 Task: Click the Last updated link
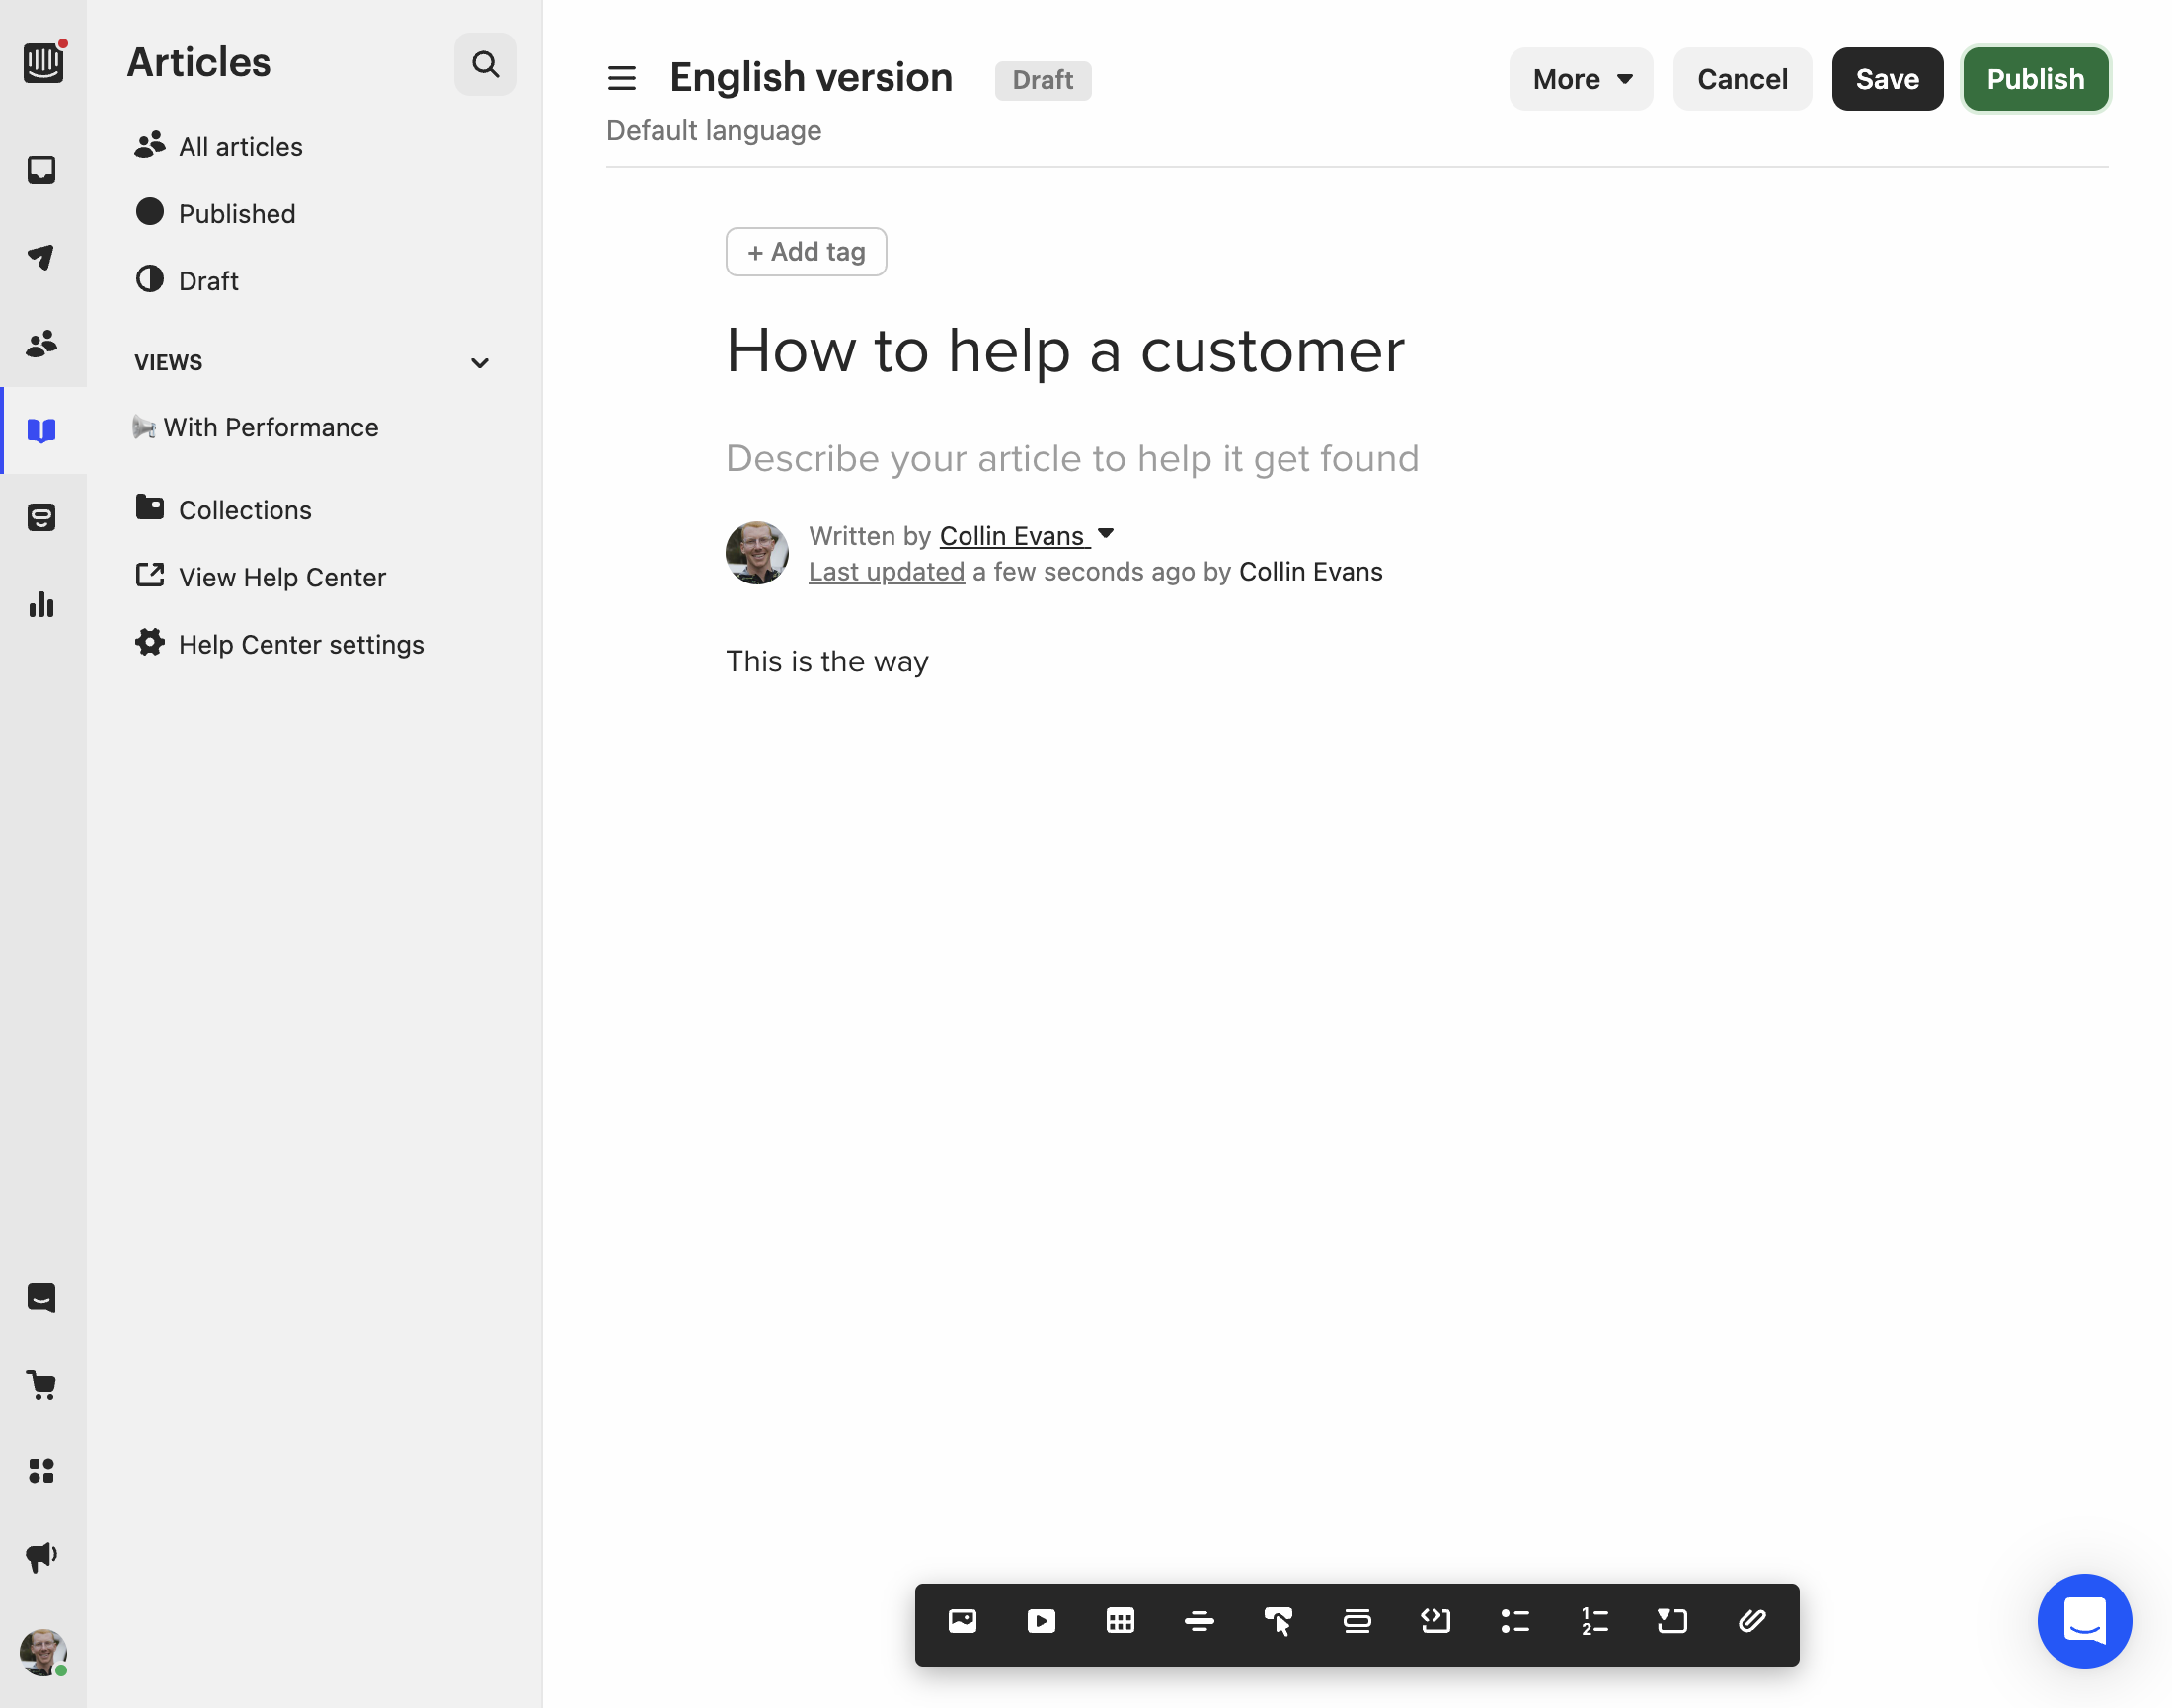tap(886, 572)
